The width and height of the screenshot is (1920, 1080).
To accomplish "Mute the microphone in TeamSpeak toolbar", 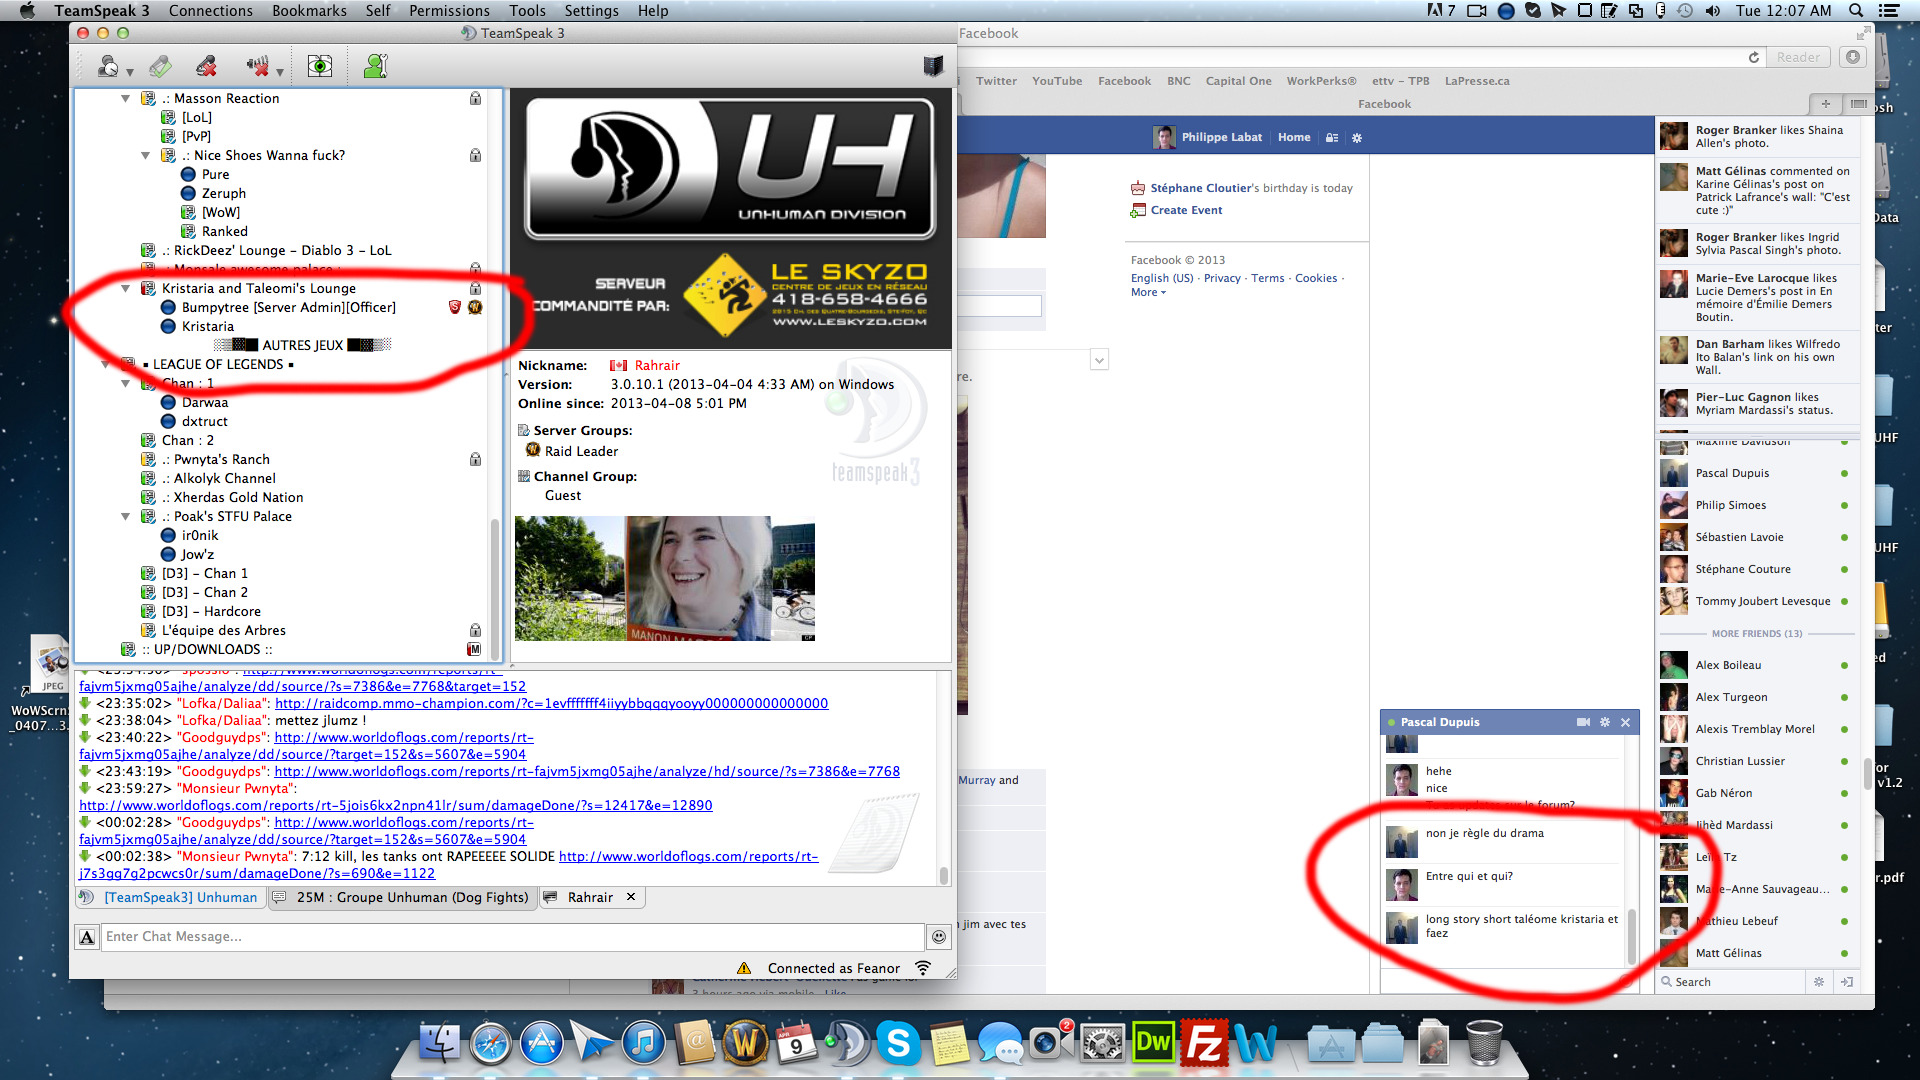I will (207, 67).
